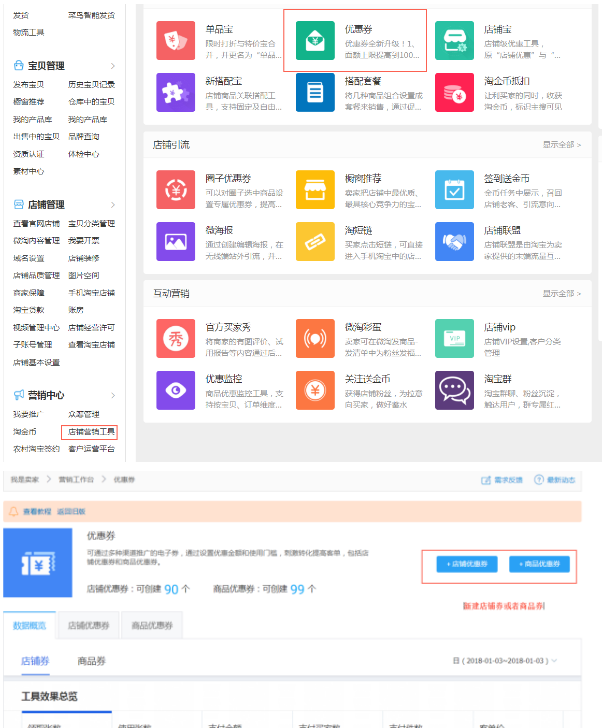Switch to the 商品优惠券 tab

tap(152, 625)
